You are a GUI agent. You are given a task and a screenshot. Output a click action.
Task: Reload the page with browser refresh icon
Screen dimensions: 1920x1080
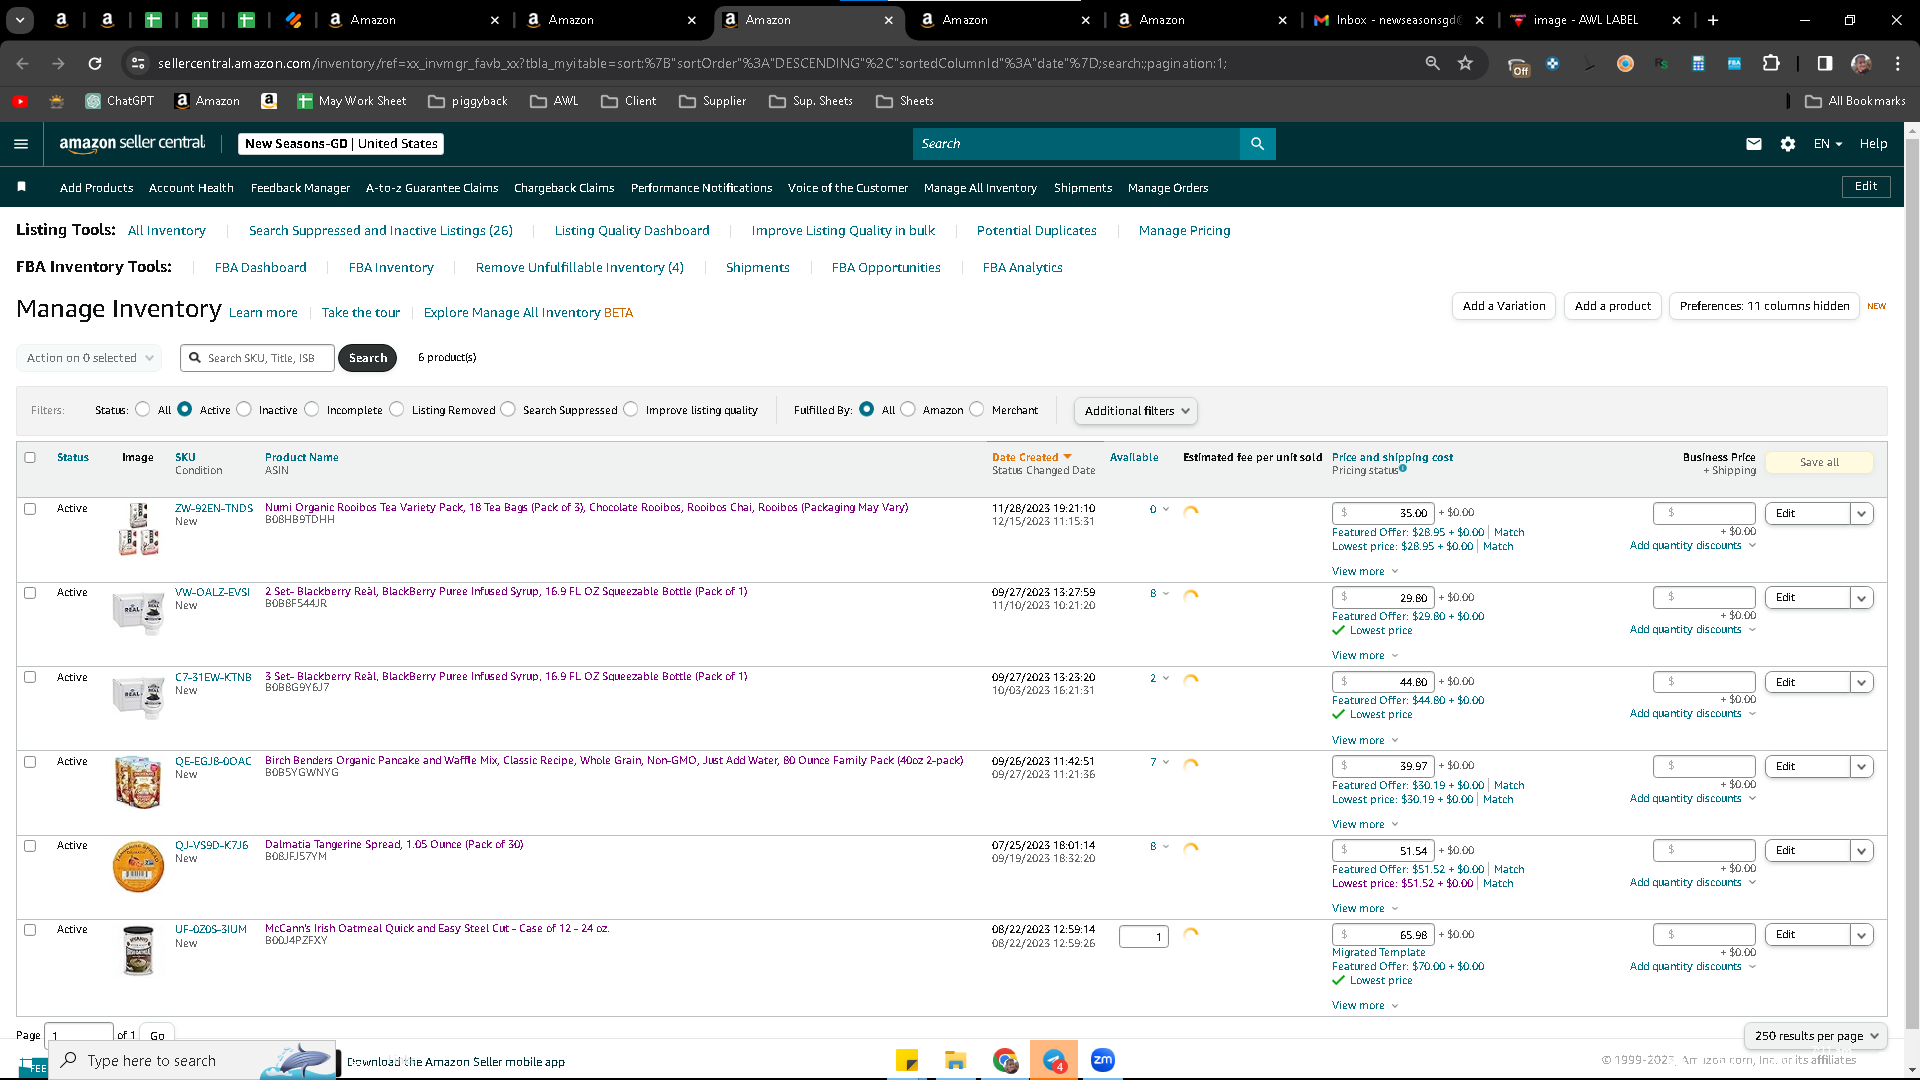pyautogui.click(x=95, y=63)
